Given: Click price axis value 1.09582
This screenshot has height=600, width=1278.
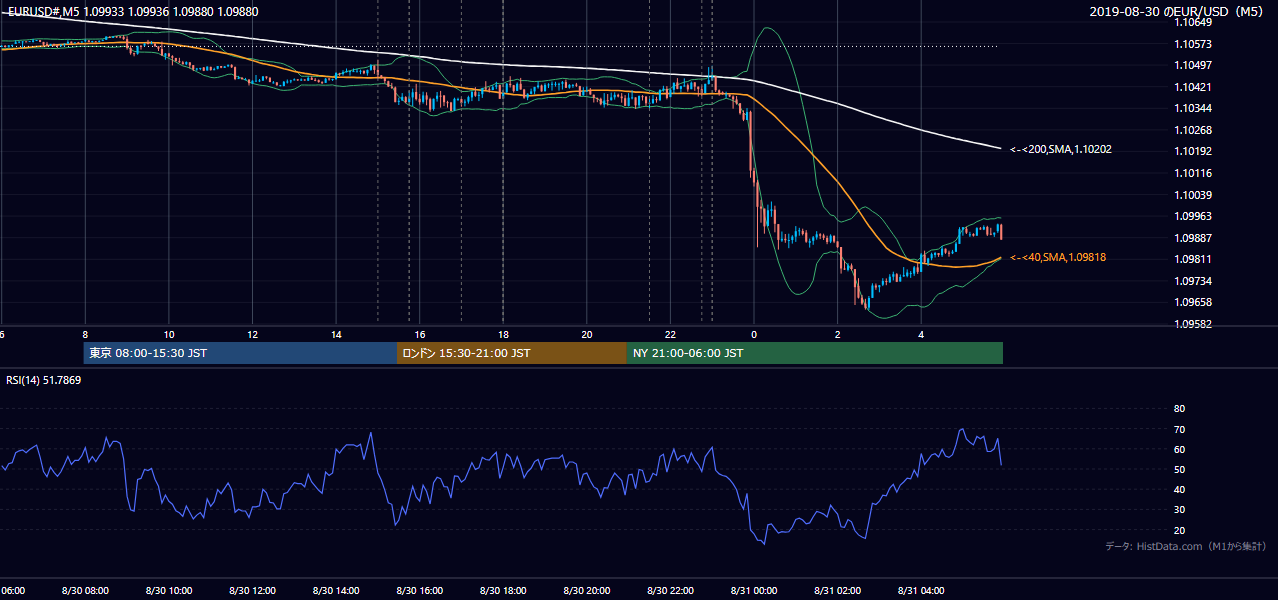Looking at the screenshot, I should (x=1193, y=324).
